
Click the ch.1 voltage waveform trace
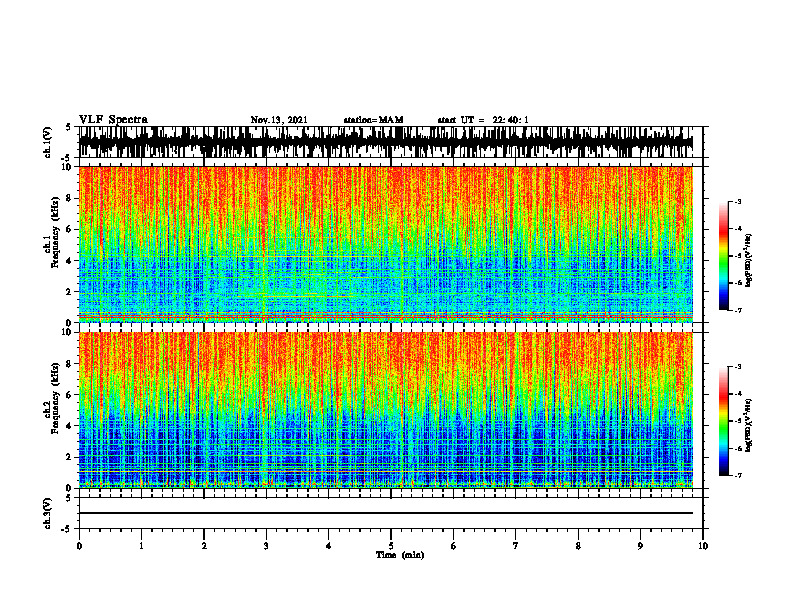click(386, 142)
